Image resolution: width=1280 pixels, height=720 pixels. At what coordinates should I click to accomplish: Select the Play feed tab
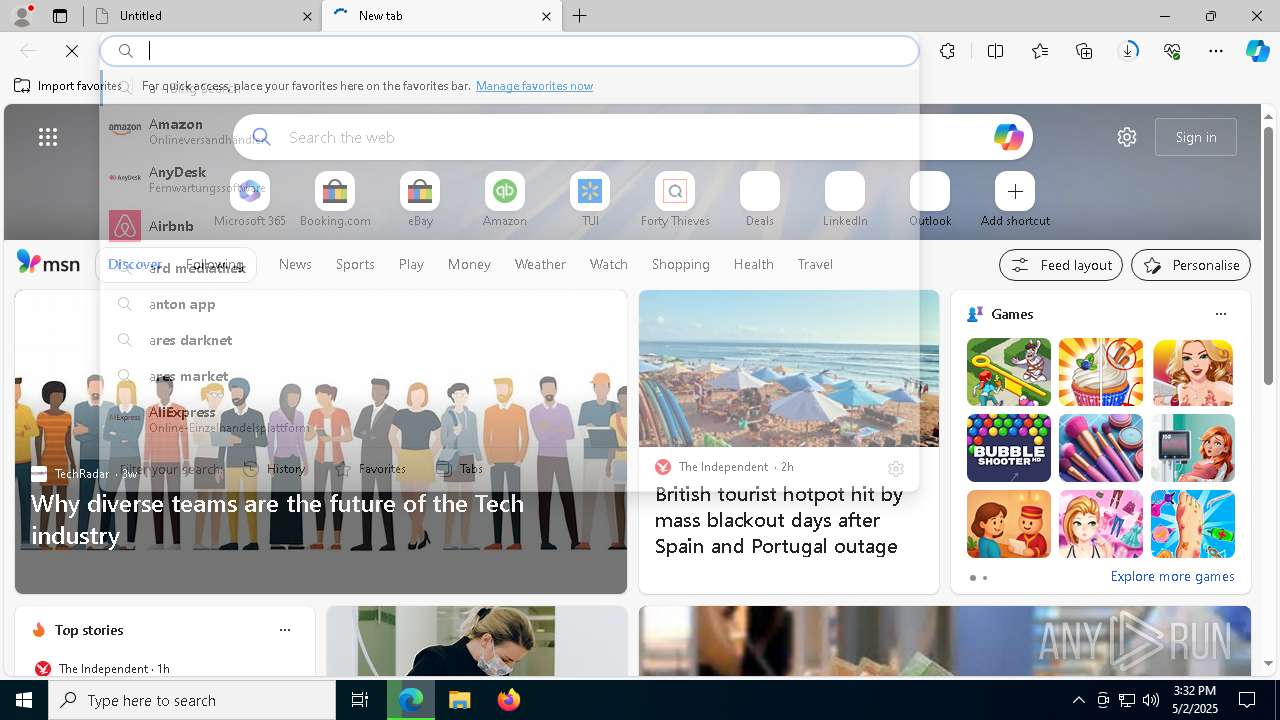click(x=411, y=264)
